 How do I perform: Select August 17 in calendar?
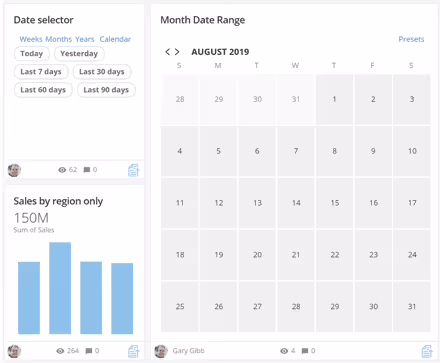pos(412,203)
